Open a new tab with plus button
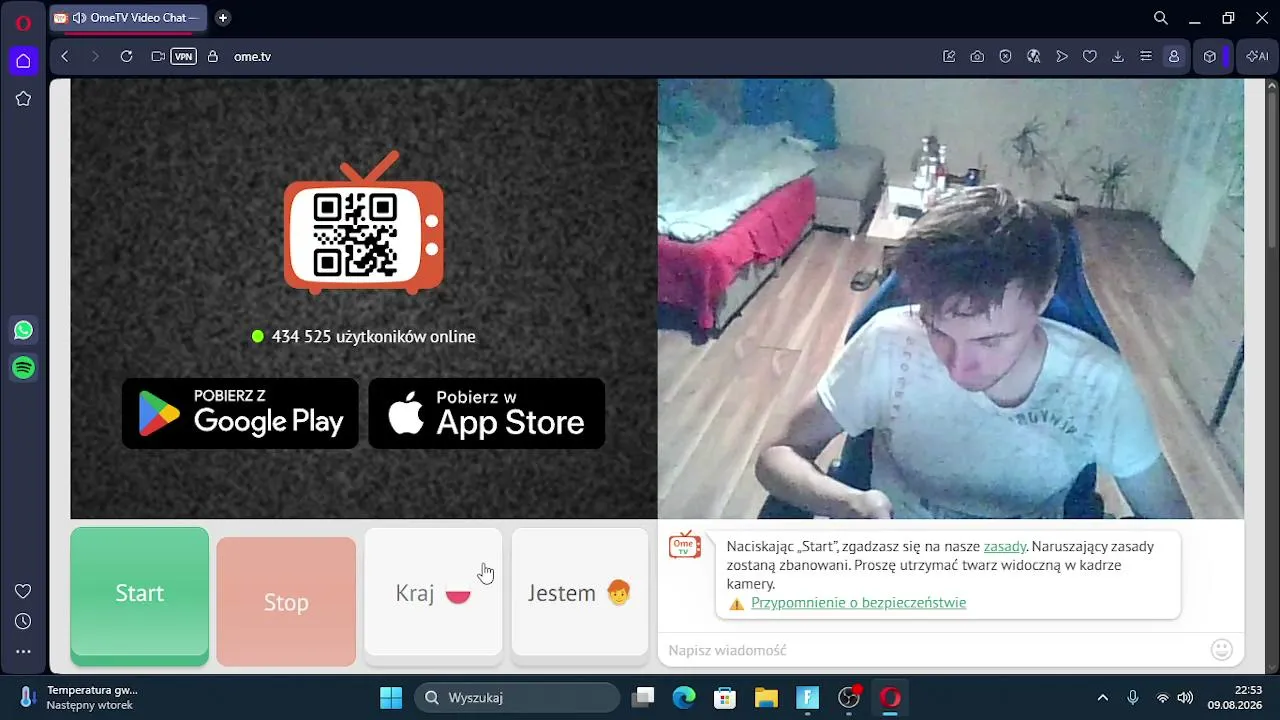Screen dimensions: 1280x720 (x=223, y=18)
